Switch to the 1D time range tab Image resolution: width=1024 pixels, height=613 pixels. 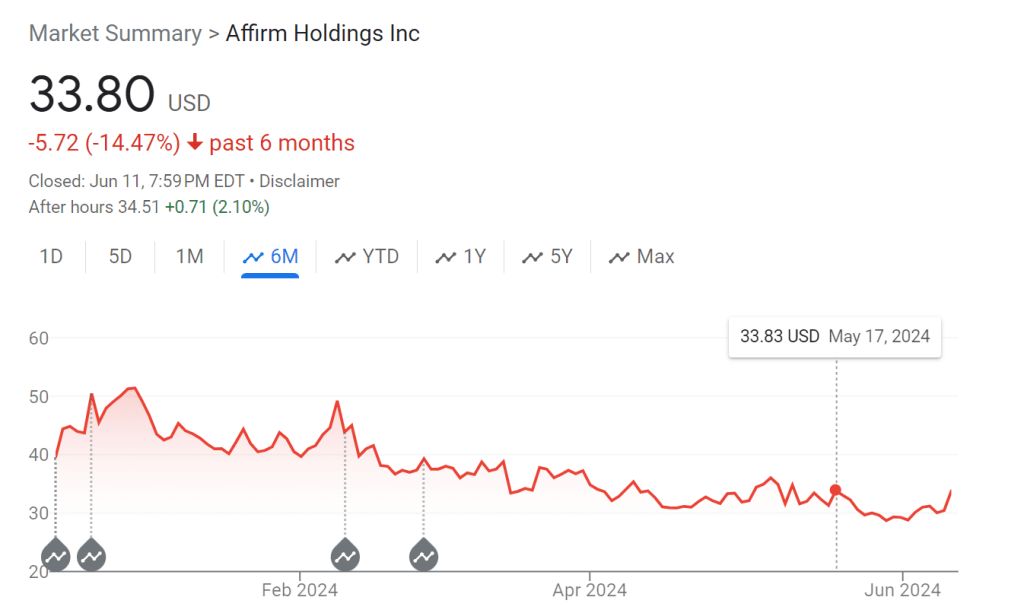[51, 257]
